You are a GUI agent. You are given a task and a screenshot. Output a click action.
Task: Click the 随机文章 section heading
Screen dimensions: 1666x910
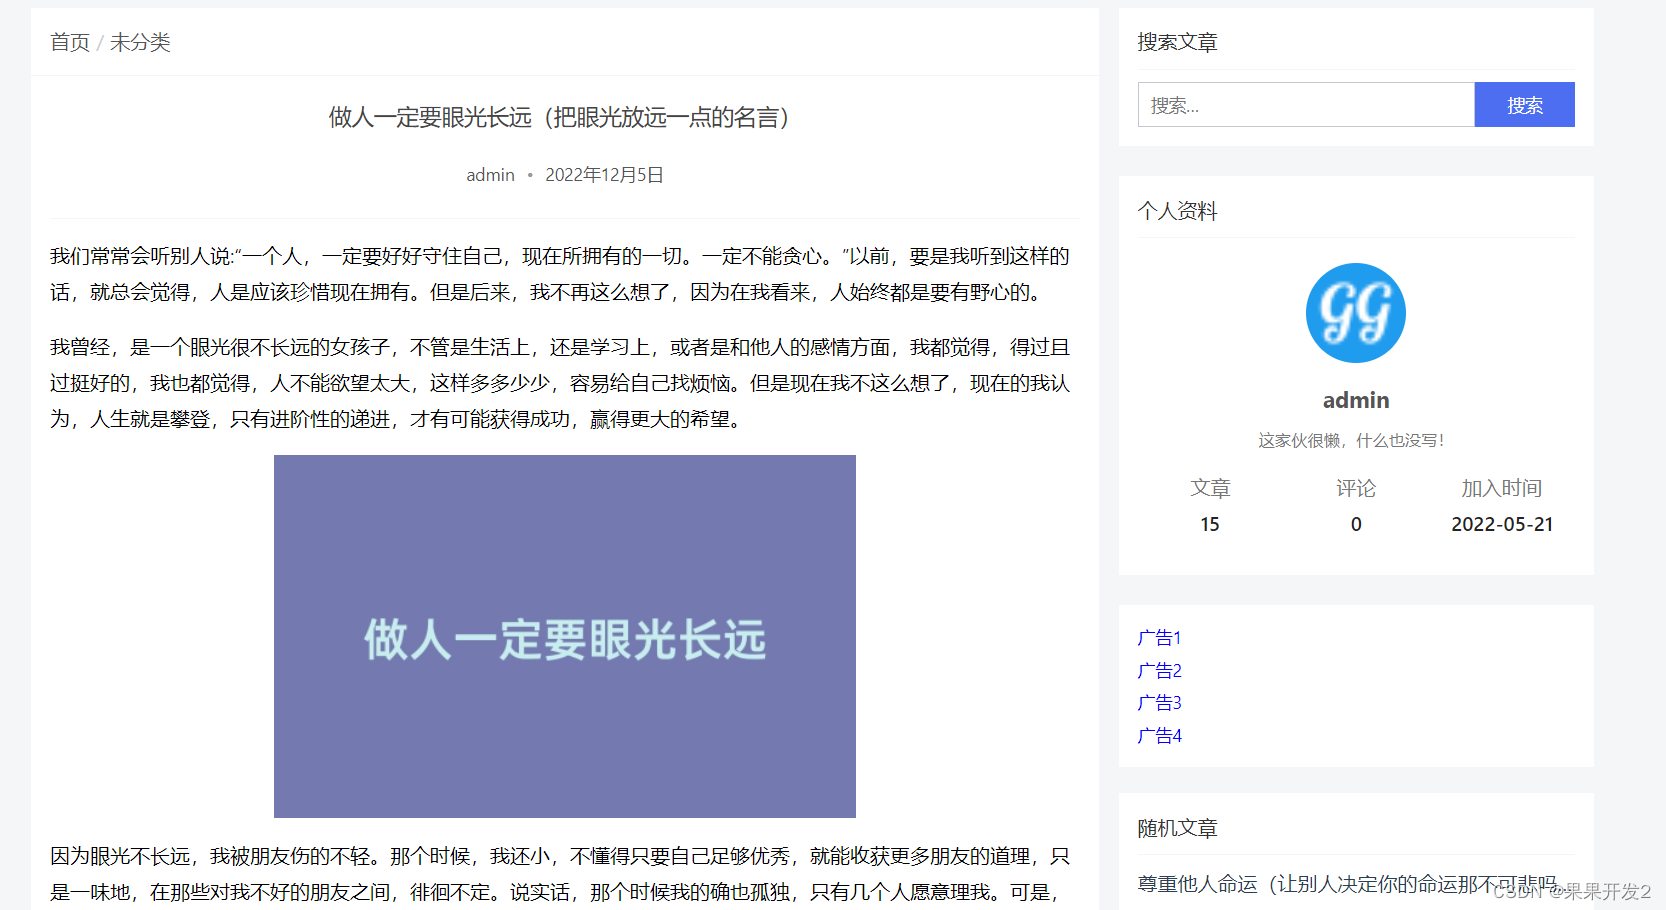pos(1178,828)
